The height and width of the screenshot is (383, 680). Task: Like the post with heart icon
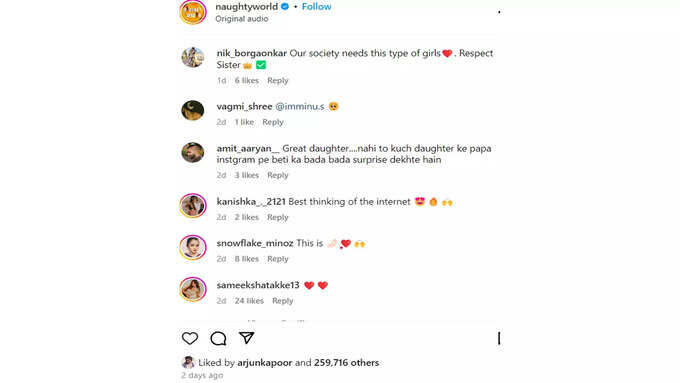click(x=190, y=338)
